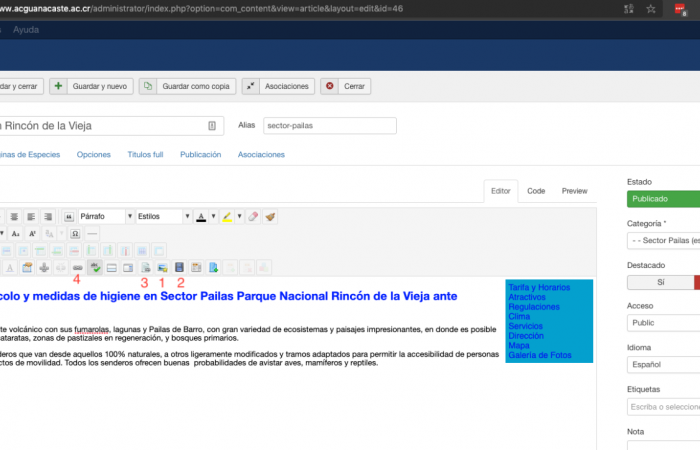
Task: Click the blockquote icon before Párrafo
Action: tap(69, 216)
